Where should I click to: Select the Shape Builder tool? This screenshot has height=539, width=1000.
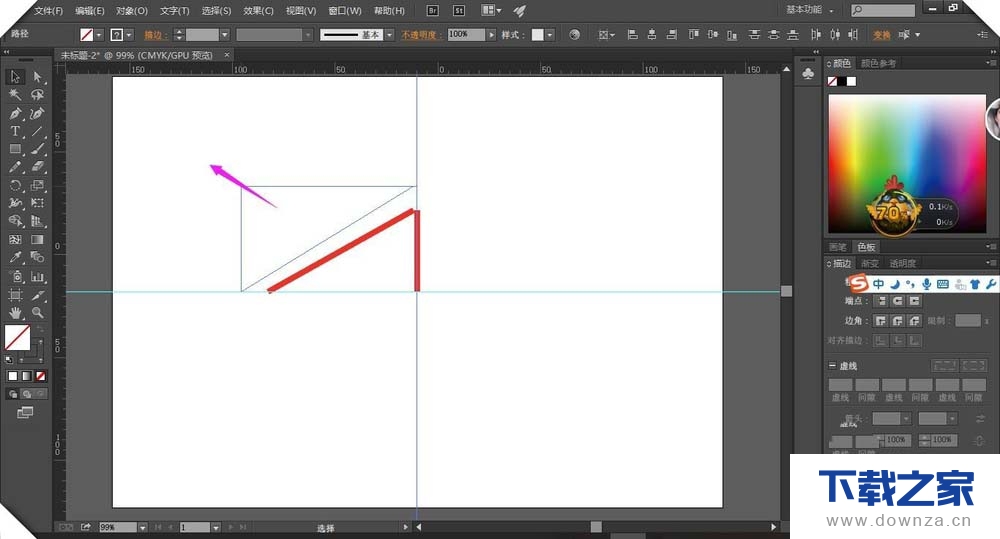[15, 221]
